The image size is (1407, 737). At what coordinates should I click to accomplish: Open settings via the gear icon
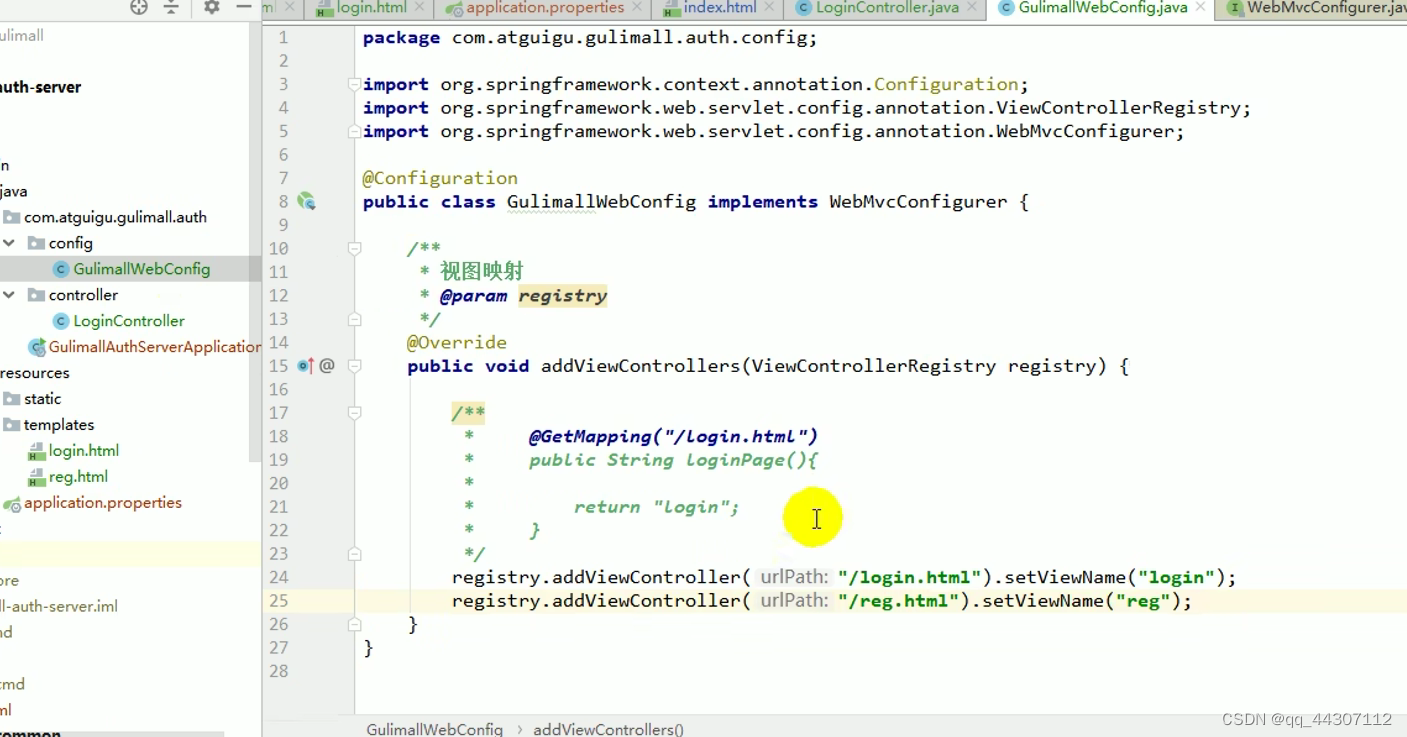(x=210, y=8)
